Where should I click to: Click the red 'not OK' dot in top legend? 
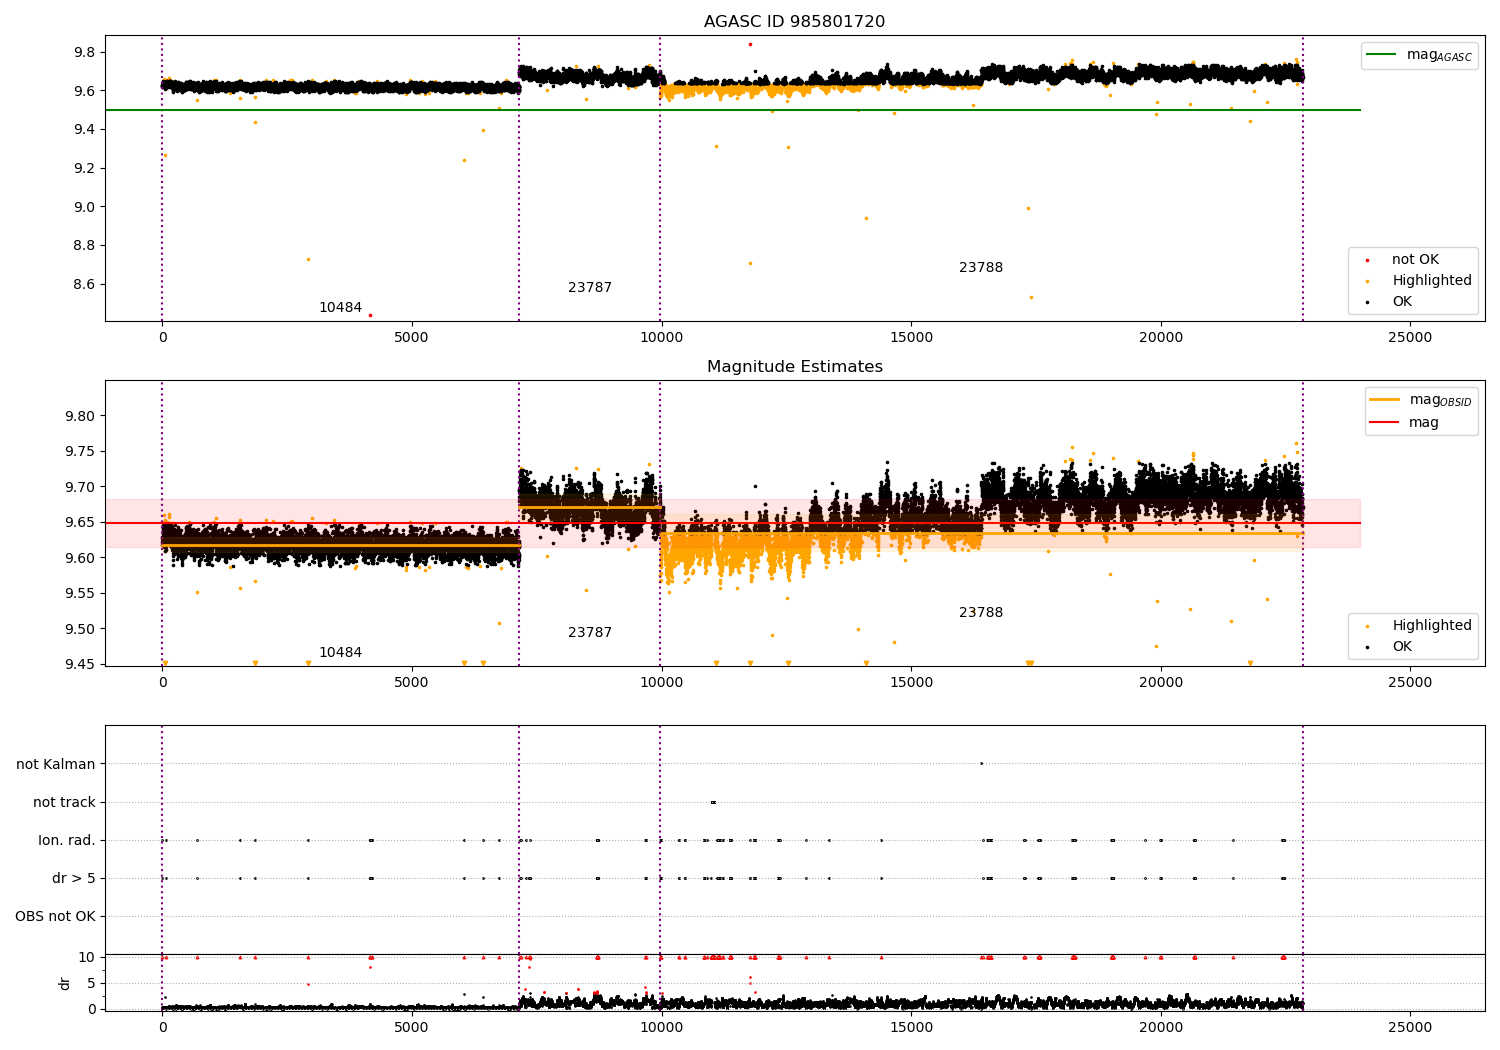click(x=1368, y=260)
